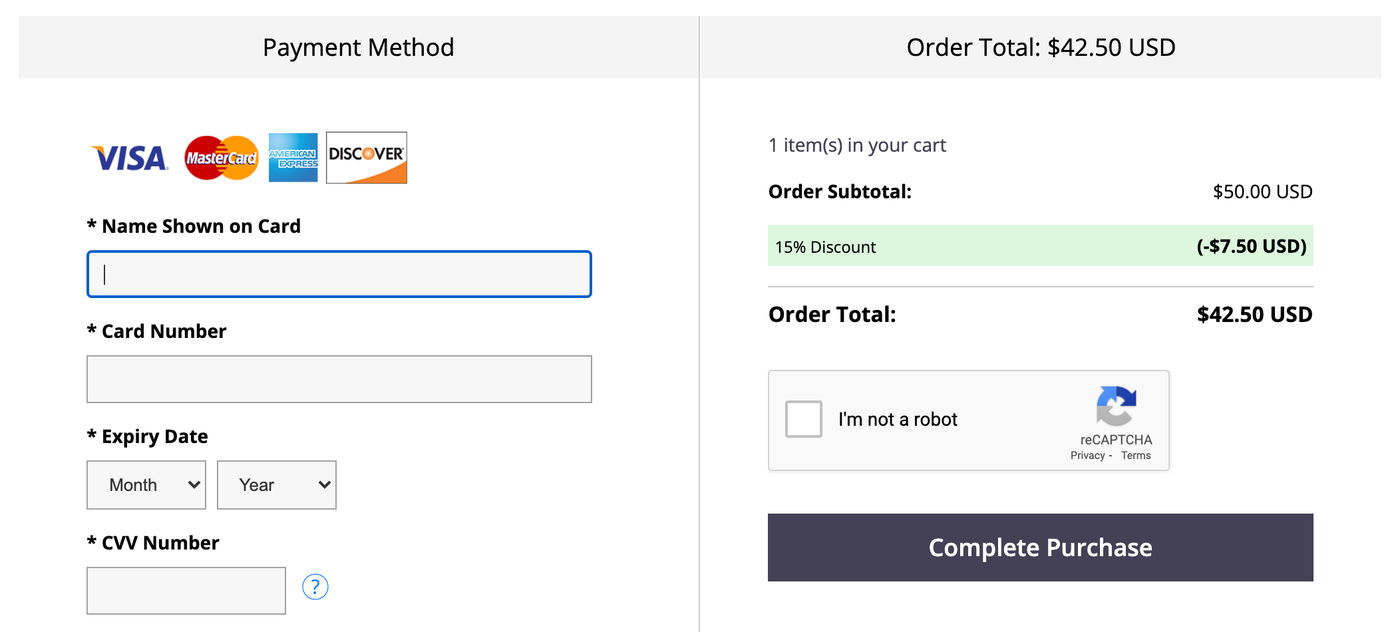Screen dimensions: 1400x632
Task: Open the CVV help question mark
Action: tap(315, 586)
